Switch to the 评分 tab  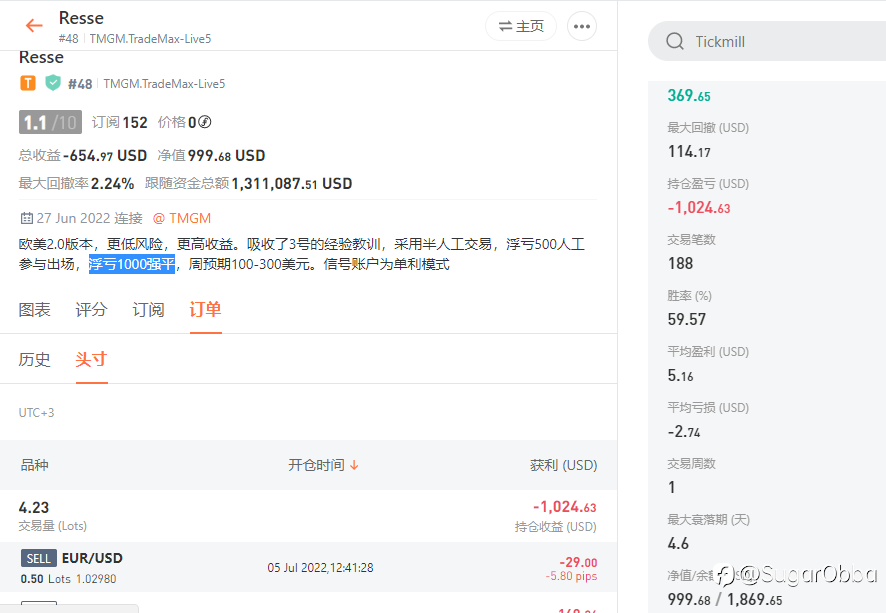coord(91,310)
